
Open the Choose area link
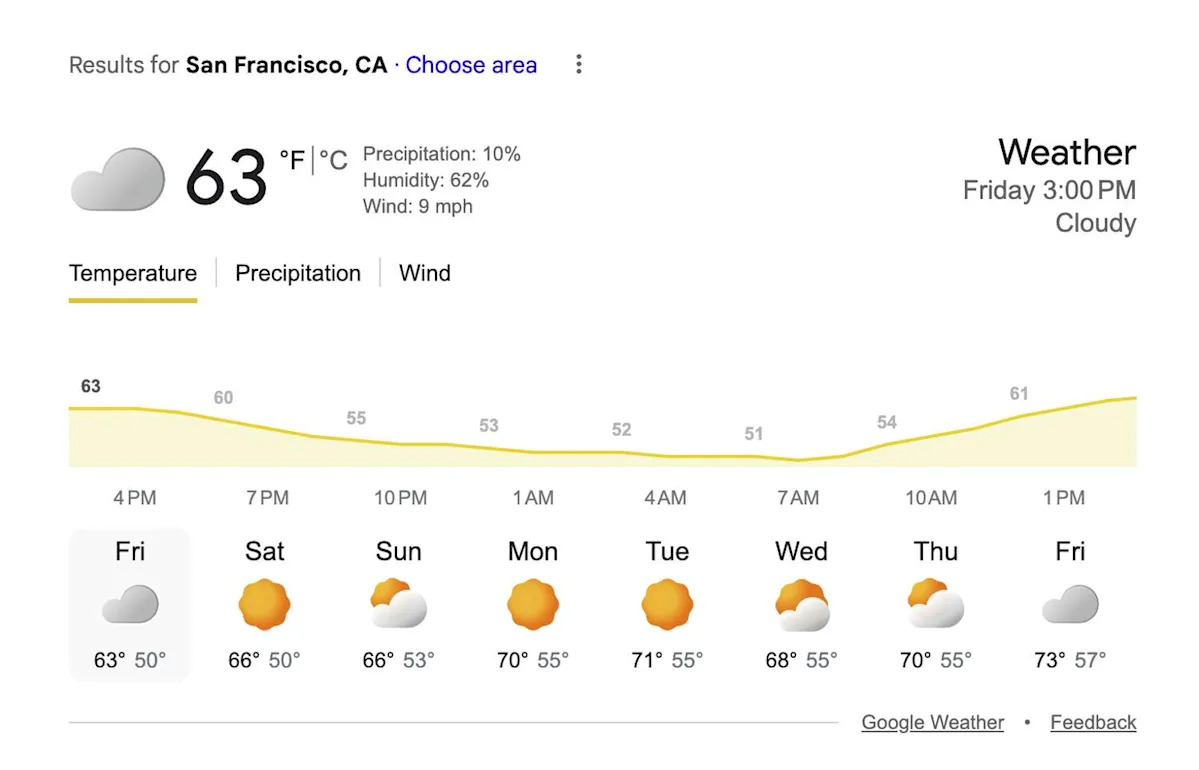471,65
